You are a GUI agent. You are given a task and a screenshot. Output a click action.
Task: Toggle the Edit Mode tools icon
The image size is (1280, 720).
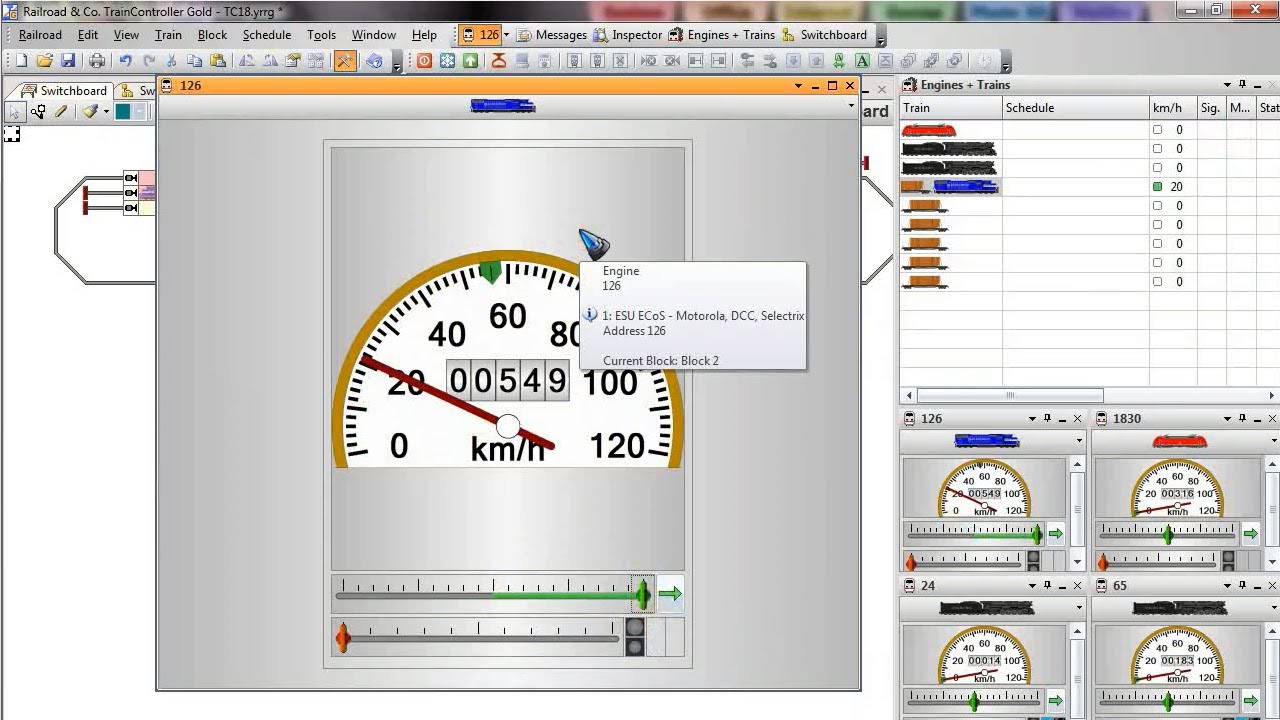[345, 61]
